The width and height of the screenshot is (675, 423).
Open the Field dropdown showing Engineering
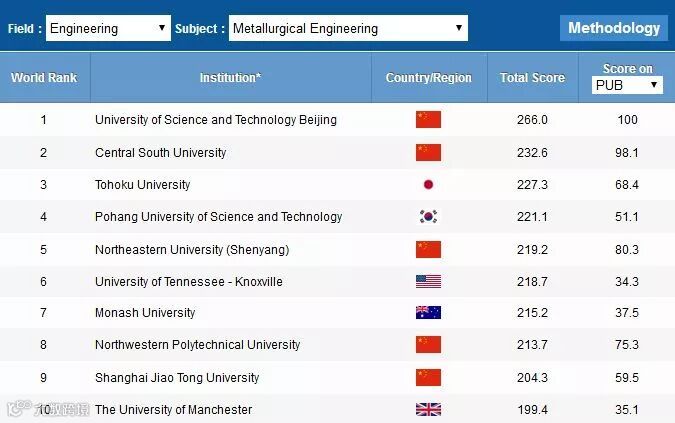[108, 28]
